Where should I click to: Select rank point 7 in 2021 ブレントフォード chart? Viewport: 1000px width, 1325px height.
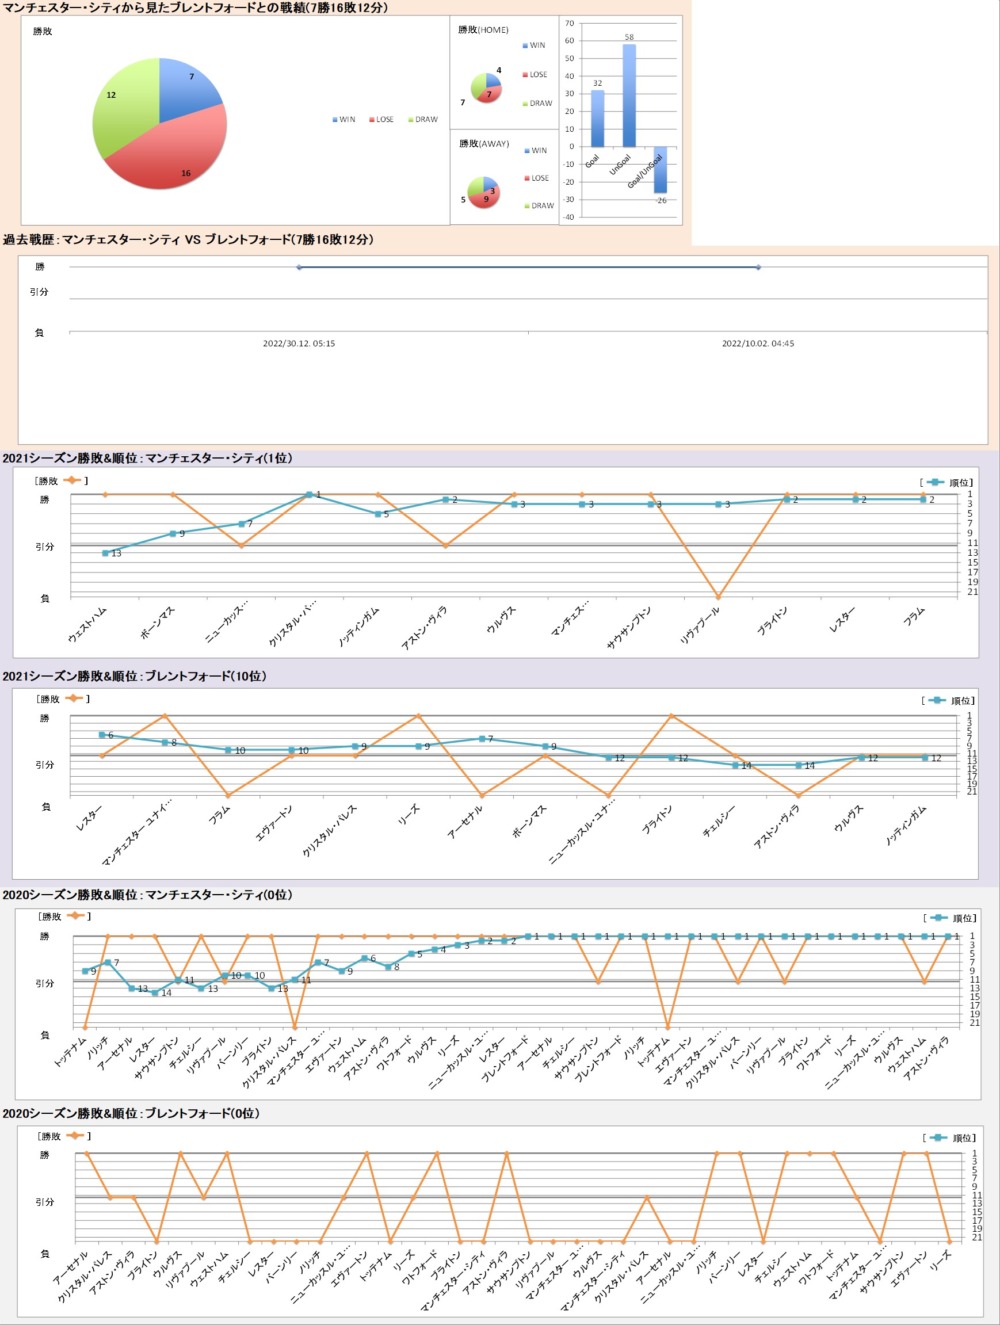click(482, 739)
